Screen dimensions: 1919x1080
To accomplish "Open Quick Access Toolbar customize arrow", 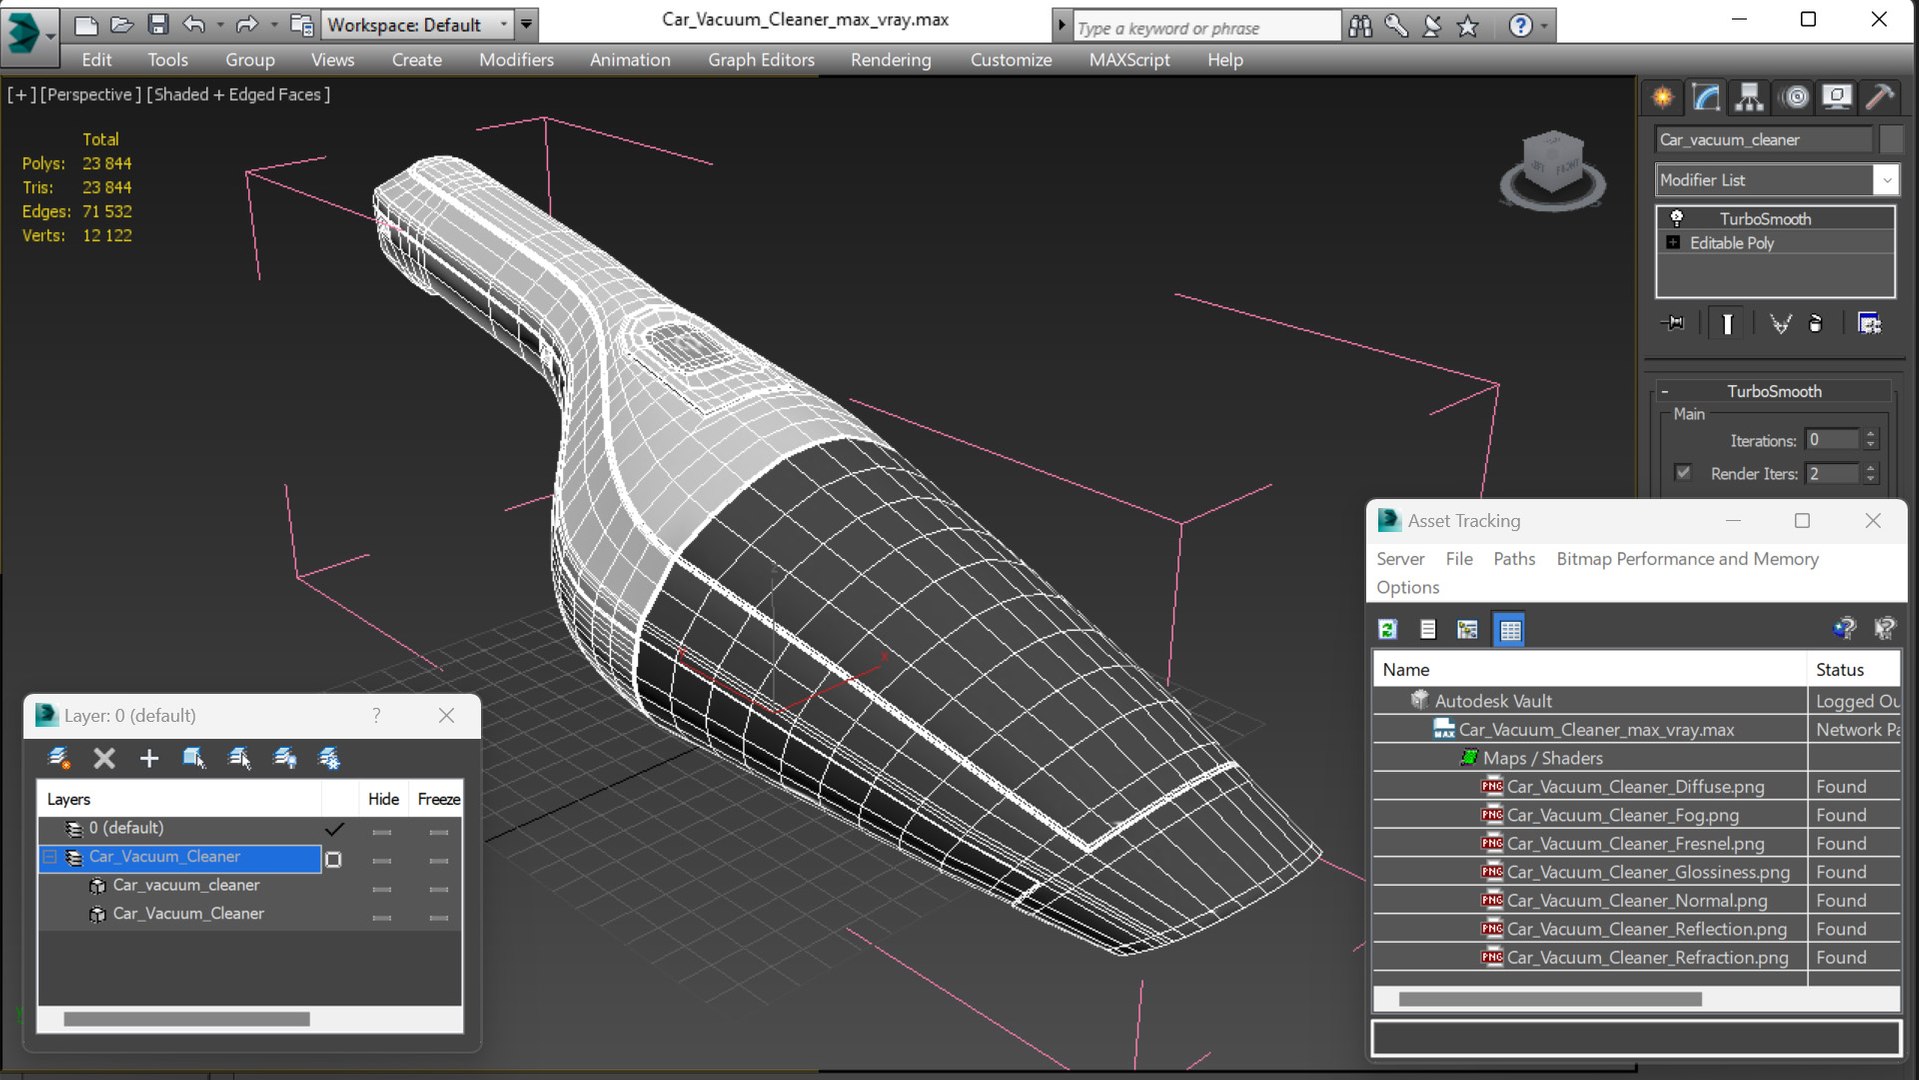I will pyautogui.click(x=527, y=24).
